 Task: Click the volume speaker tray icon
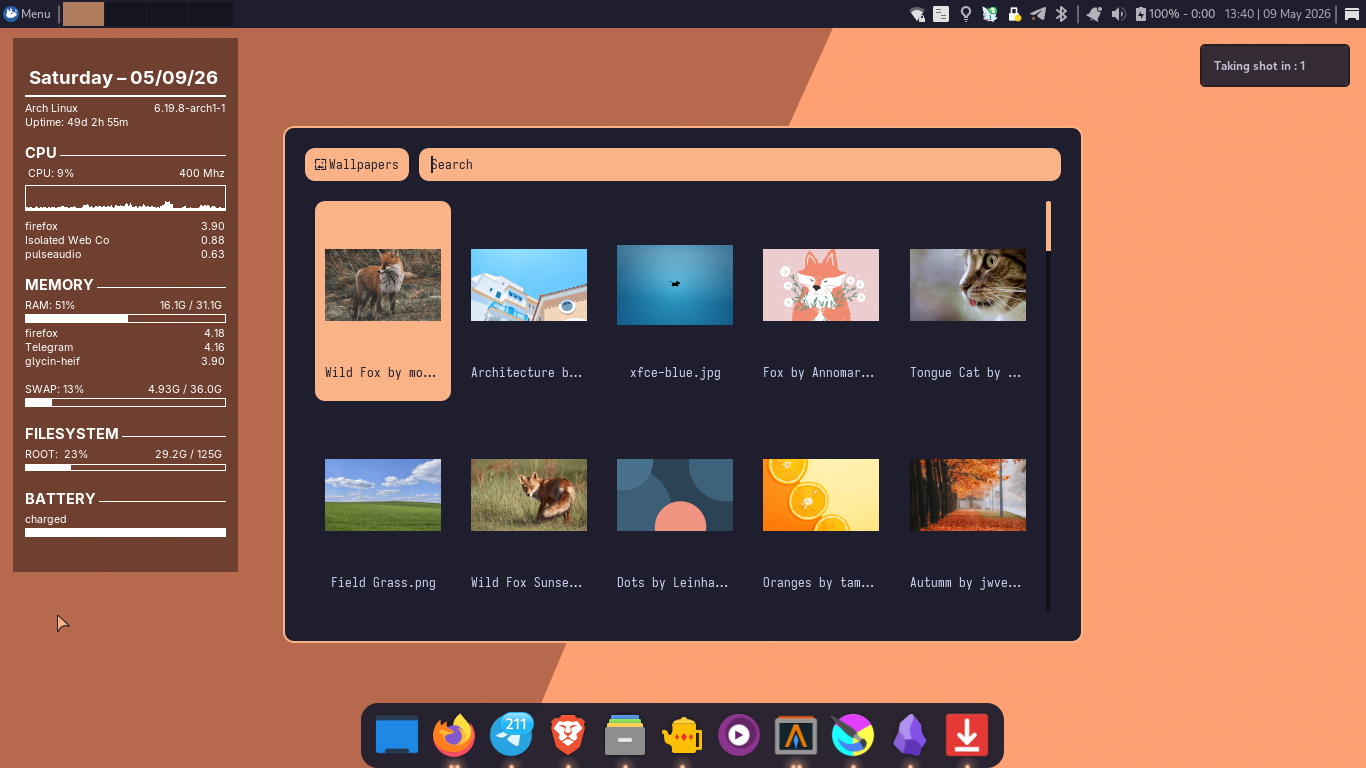click(1118, 14)
